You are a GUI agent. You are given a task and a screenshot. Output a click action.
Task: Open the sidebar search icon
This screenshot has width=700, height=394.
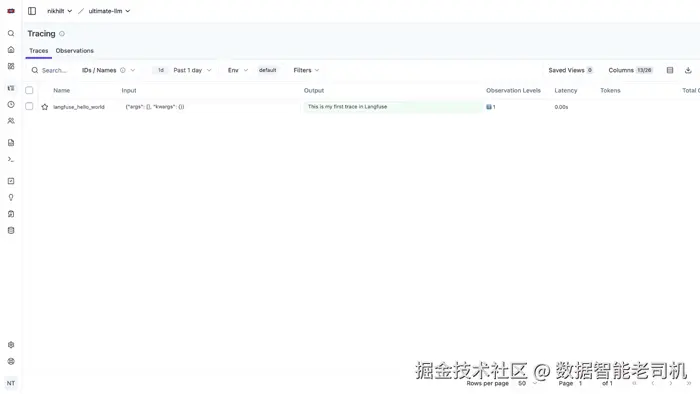point(11,33)
